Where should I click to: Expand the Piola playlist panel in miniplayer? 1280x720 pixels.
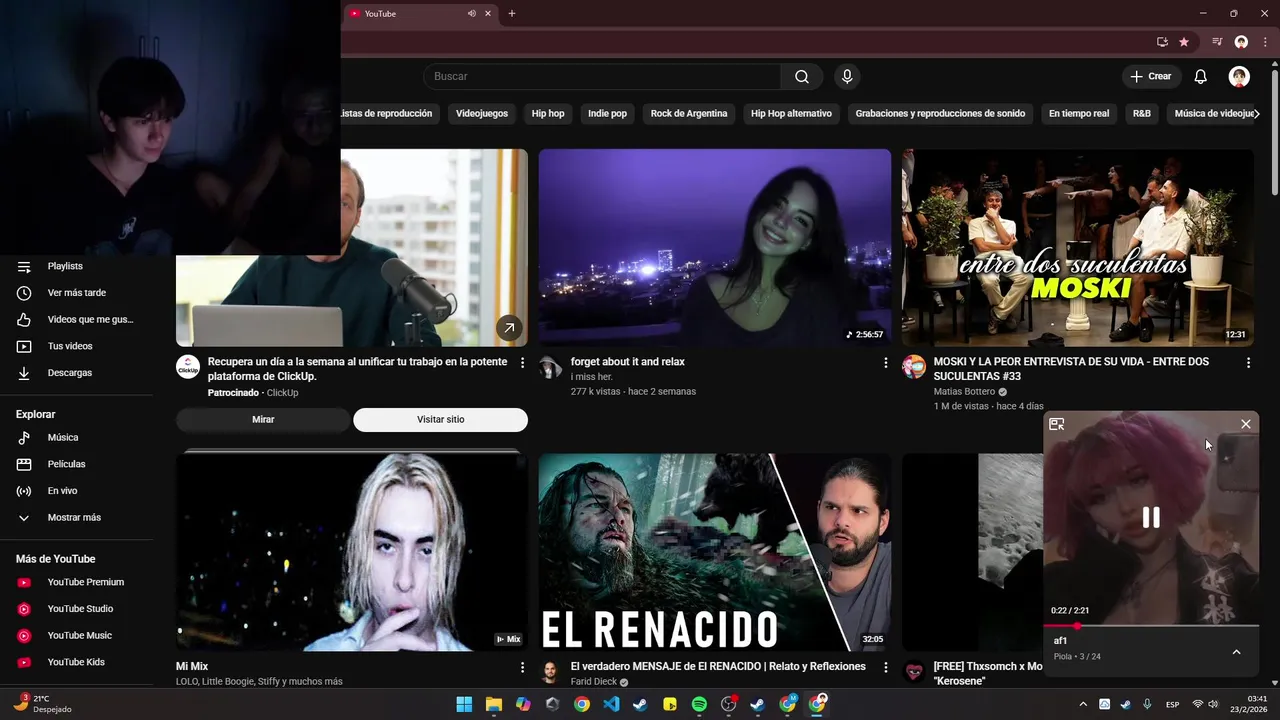click(1236, 652)
